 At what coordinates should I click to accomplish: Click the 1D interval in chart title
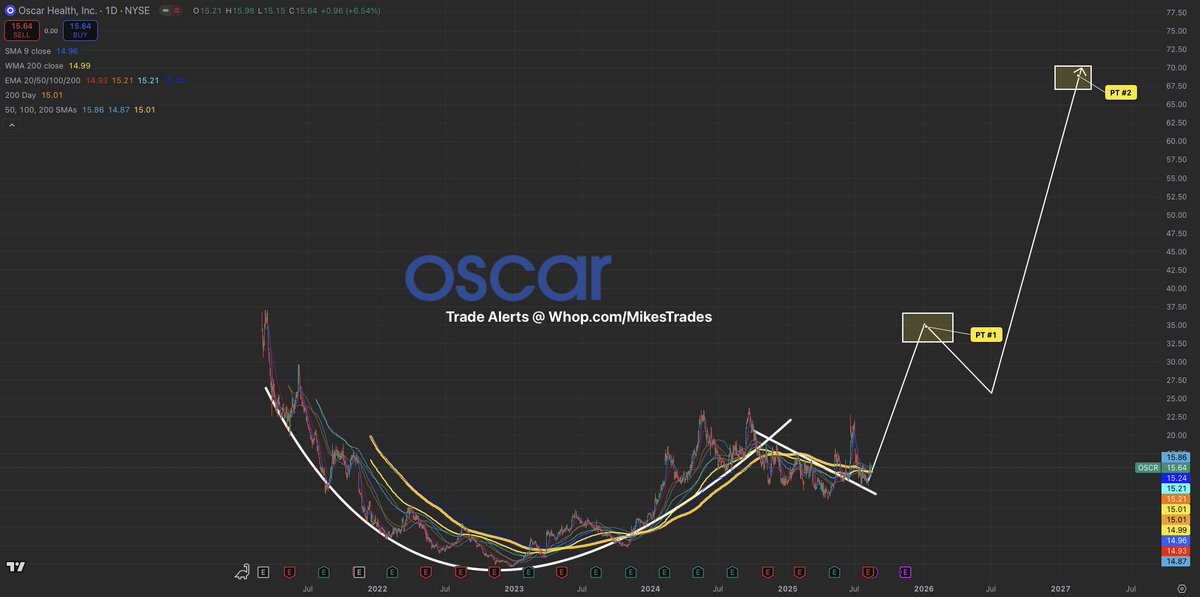[x=113, y=10]
